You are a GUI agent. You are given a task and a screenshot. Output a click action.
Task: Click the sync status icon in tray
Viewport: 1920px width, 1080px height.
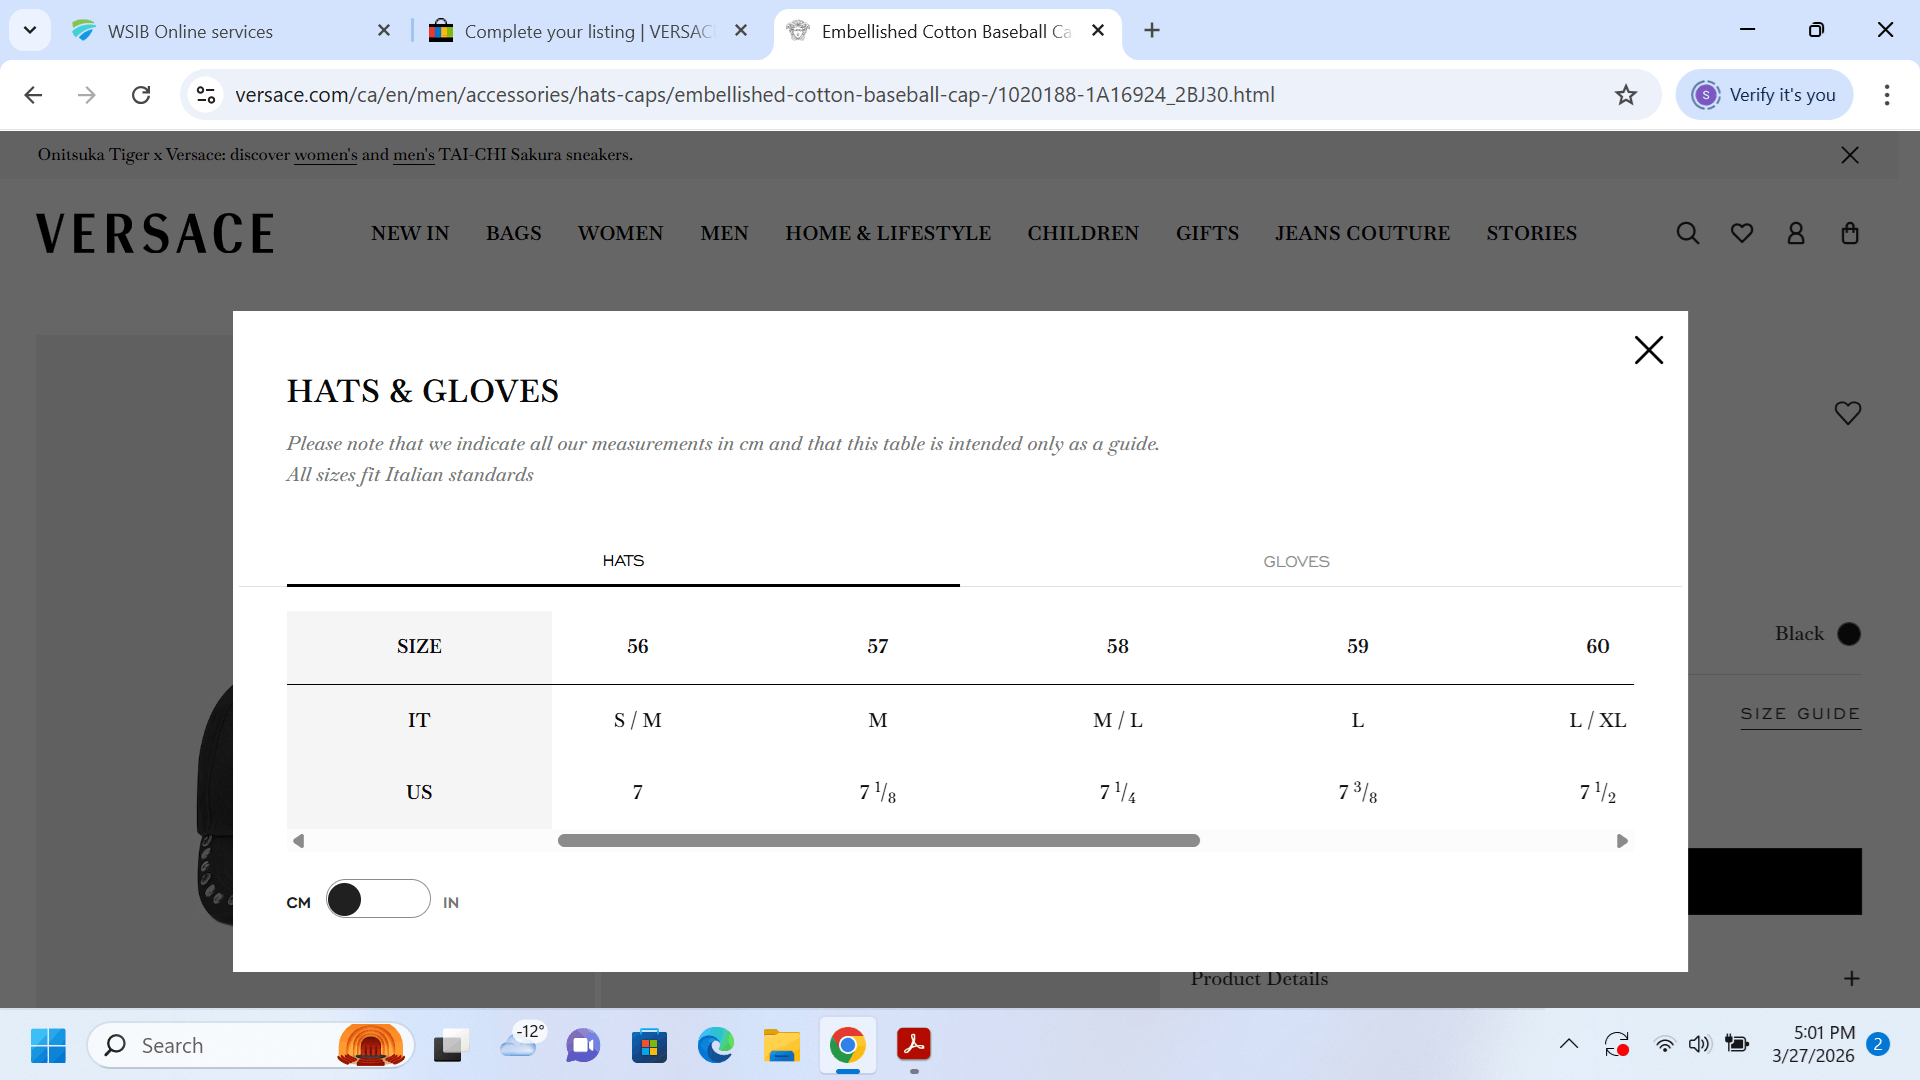click(1617, 1045)
